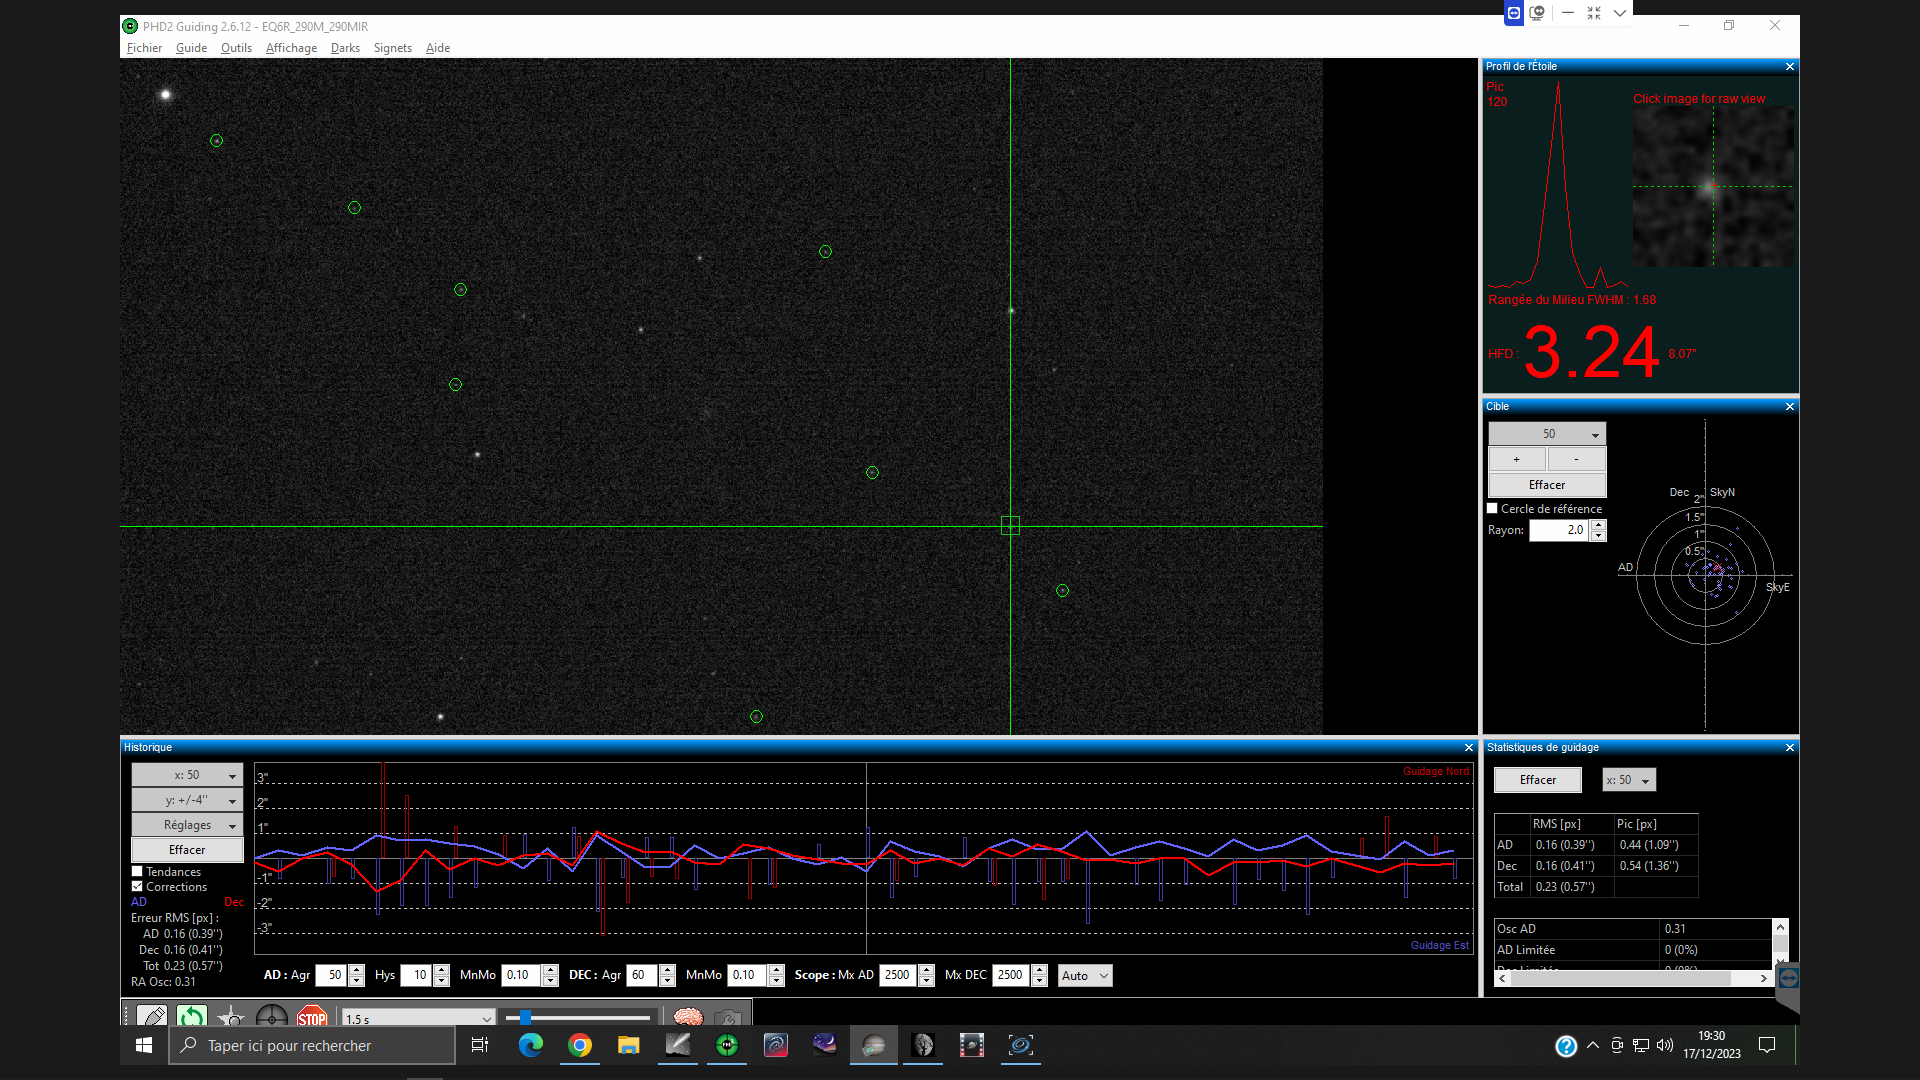Viewport: 1920px width, 1080px height.
Task: Open the planetary film strip app in taskbar
Action: 972,1045
